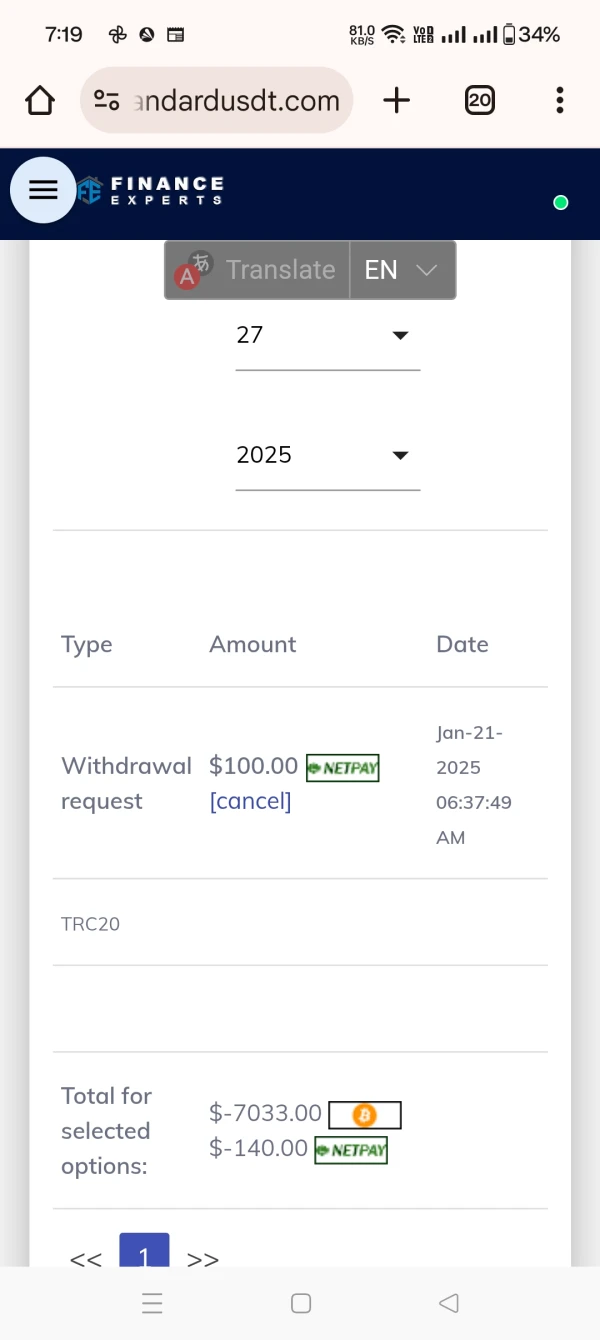Open the year dropdown showing 2025
Screen dimensions: 600x1340
pos(327,455)
